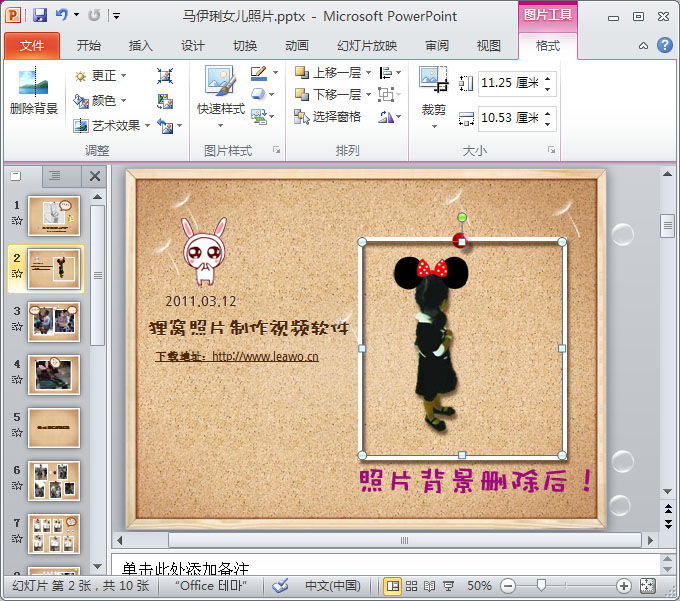Switch to Reading view icon
The width and height of the screenshot is (680, 601).
429,586
